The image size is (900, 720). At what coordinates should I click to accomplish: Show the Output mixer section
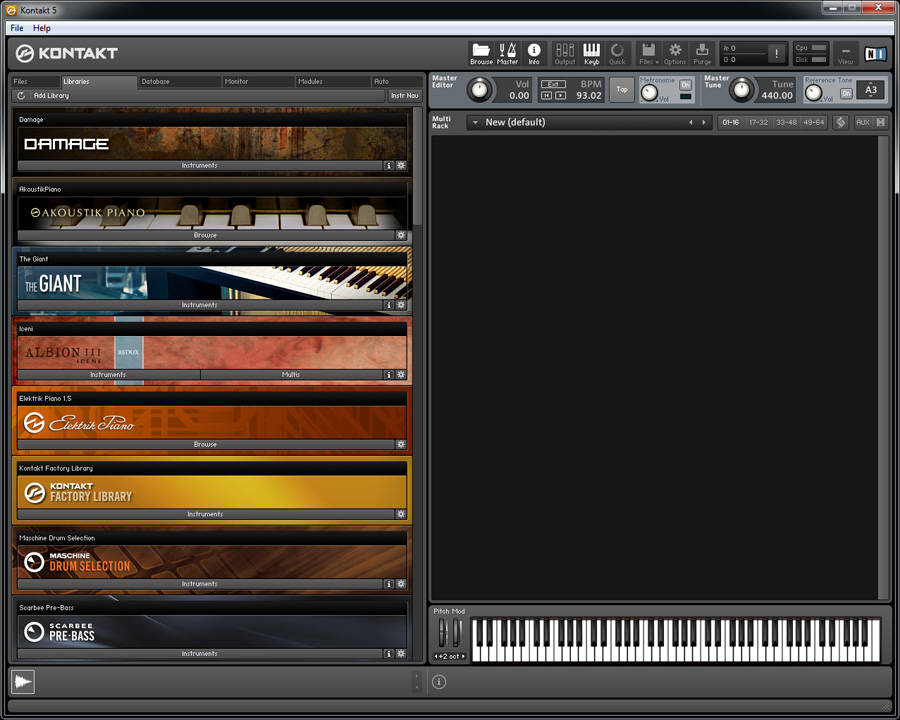[565, 52]
